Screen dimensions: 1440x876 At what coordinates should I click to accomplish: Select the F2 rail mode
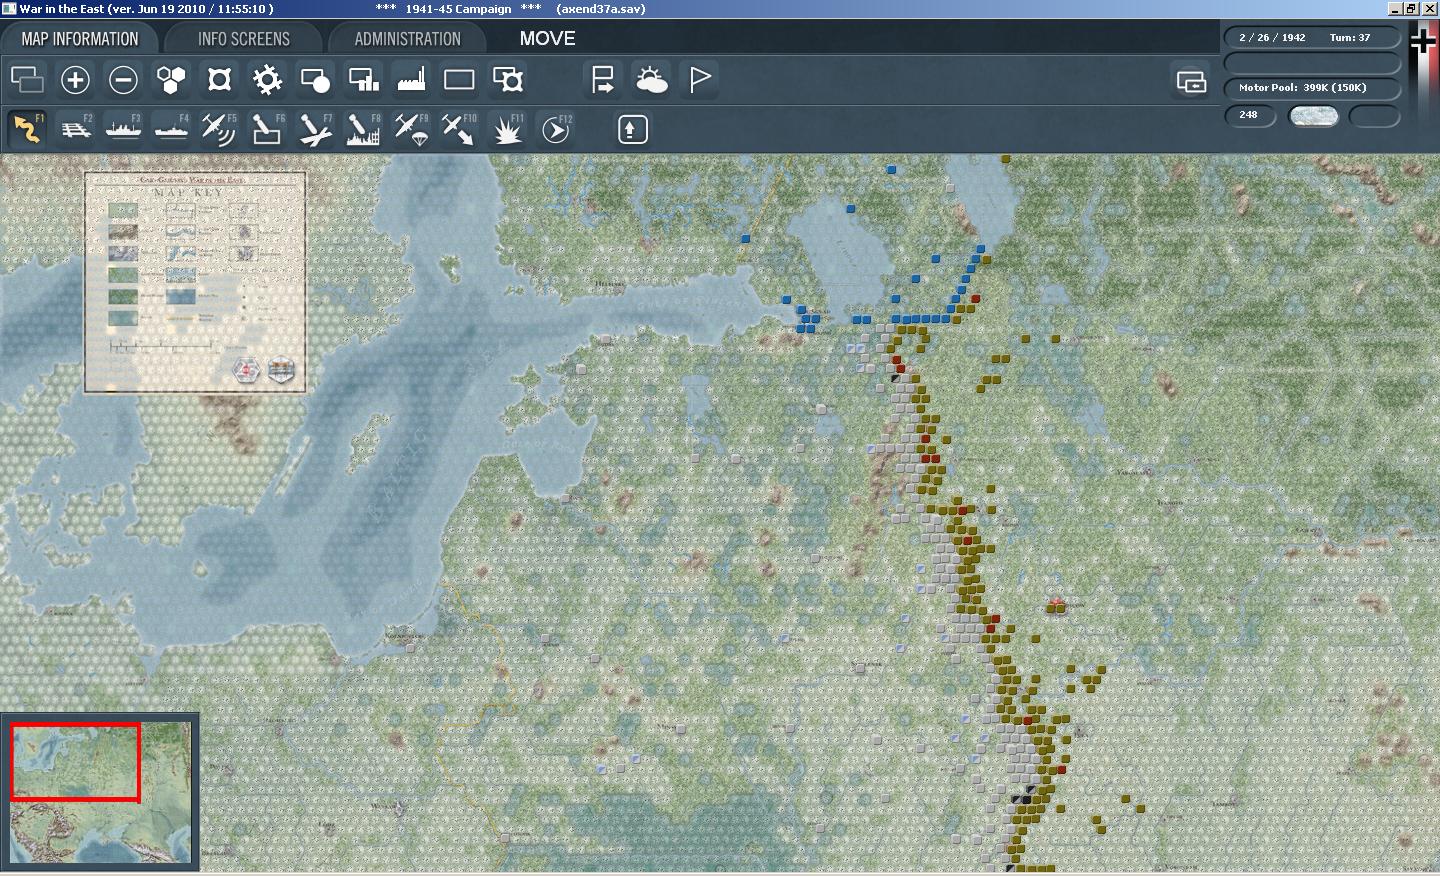pyautogui.click(x=75, y=129)
